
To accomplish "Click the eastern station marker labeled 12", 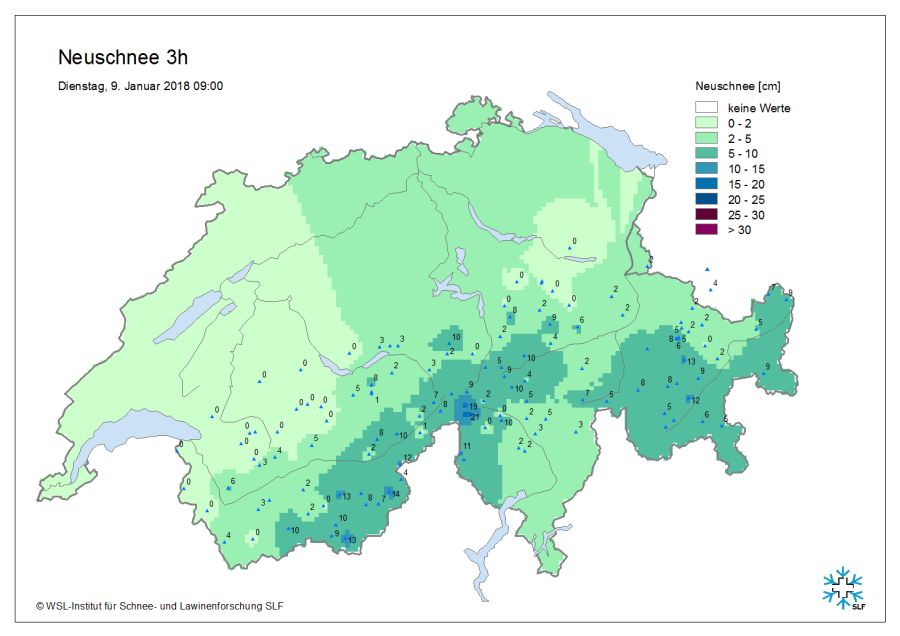I will coord(688,400).
